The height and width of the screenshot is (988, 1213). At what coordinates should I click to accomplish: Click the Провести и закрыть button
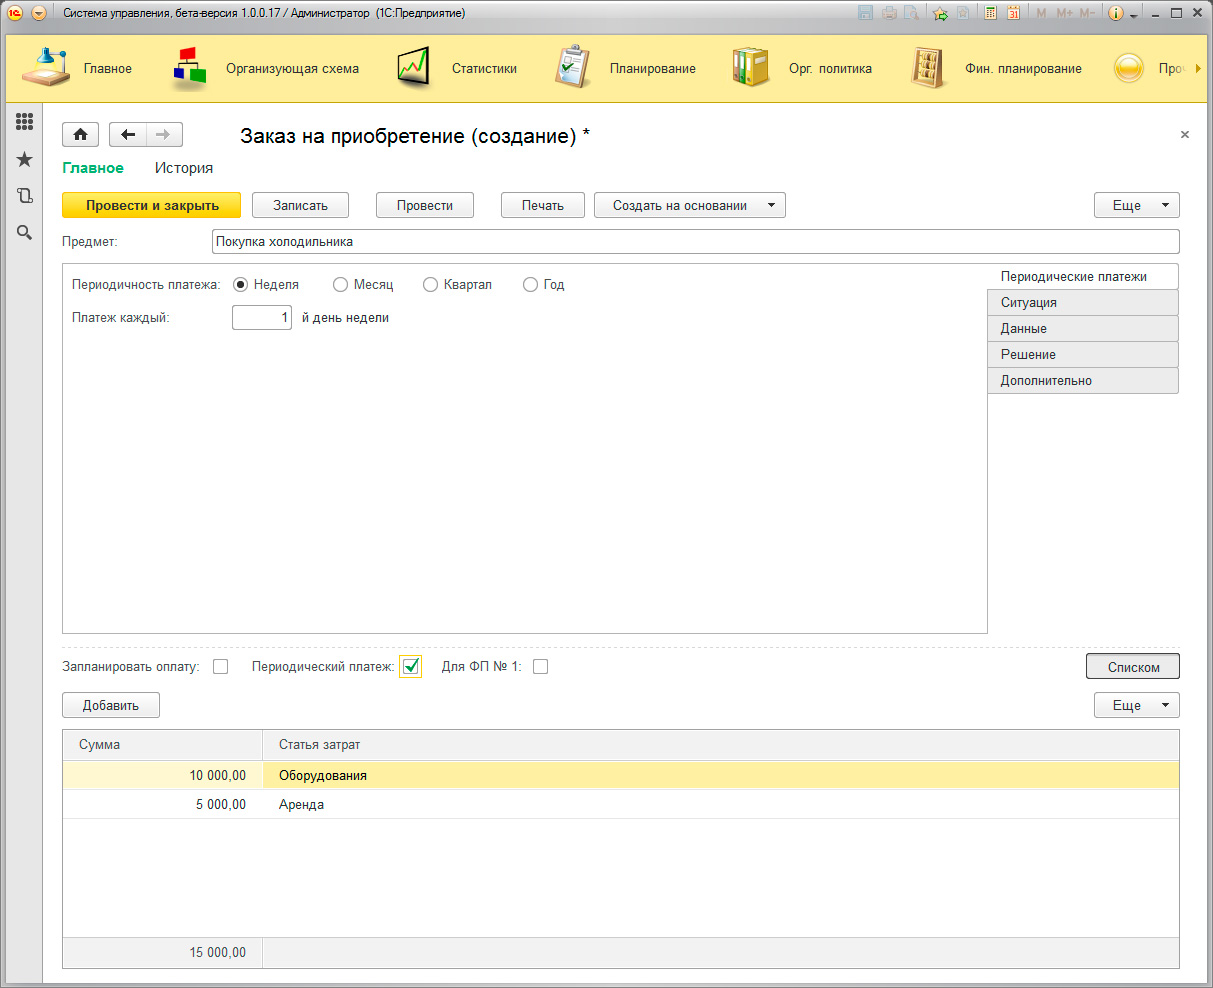click(152, 205)
